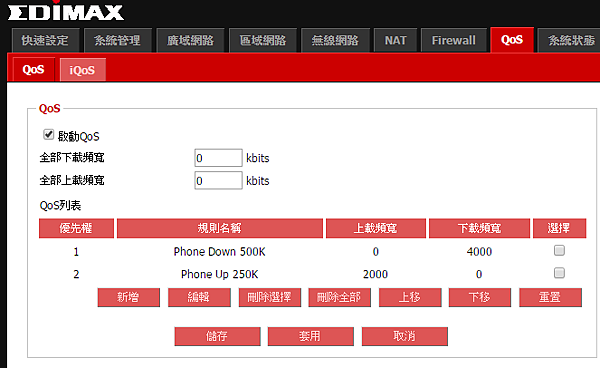600x368 pixels.
Task: Click the 編輯 button
Action: click(x=199, y=298)
